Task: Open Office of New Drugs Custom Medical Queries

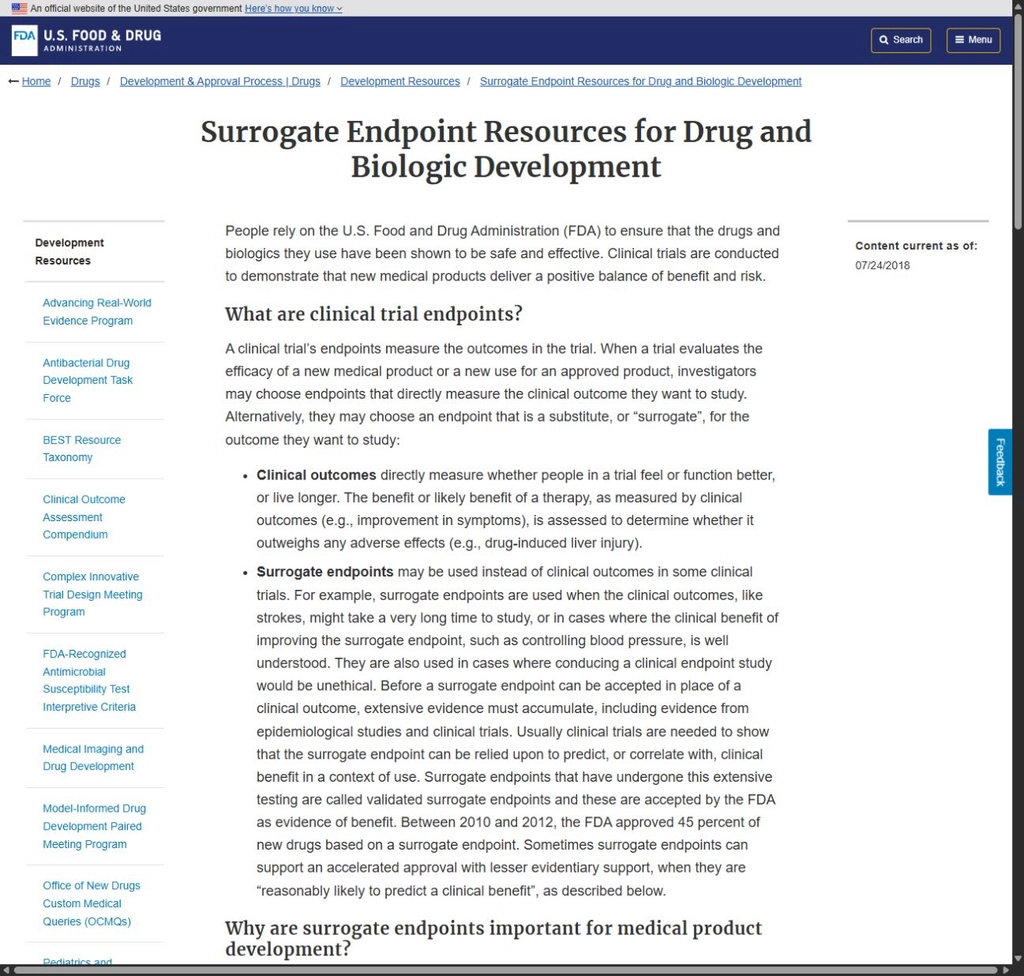Action: point(91,903)
